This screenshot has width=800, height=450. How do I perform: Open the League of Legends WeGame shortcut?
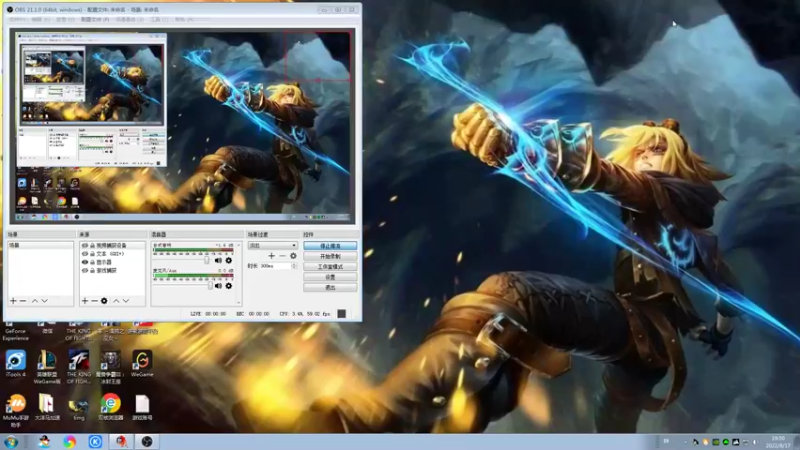46,367
